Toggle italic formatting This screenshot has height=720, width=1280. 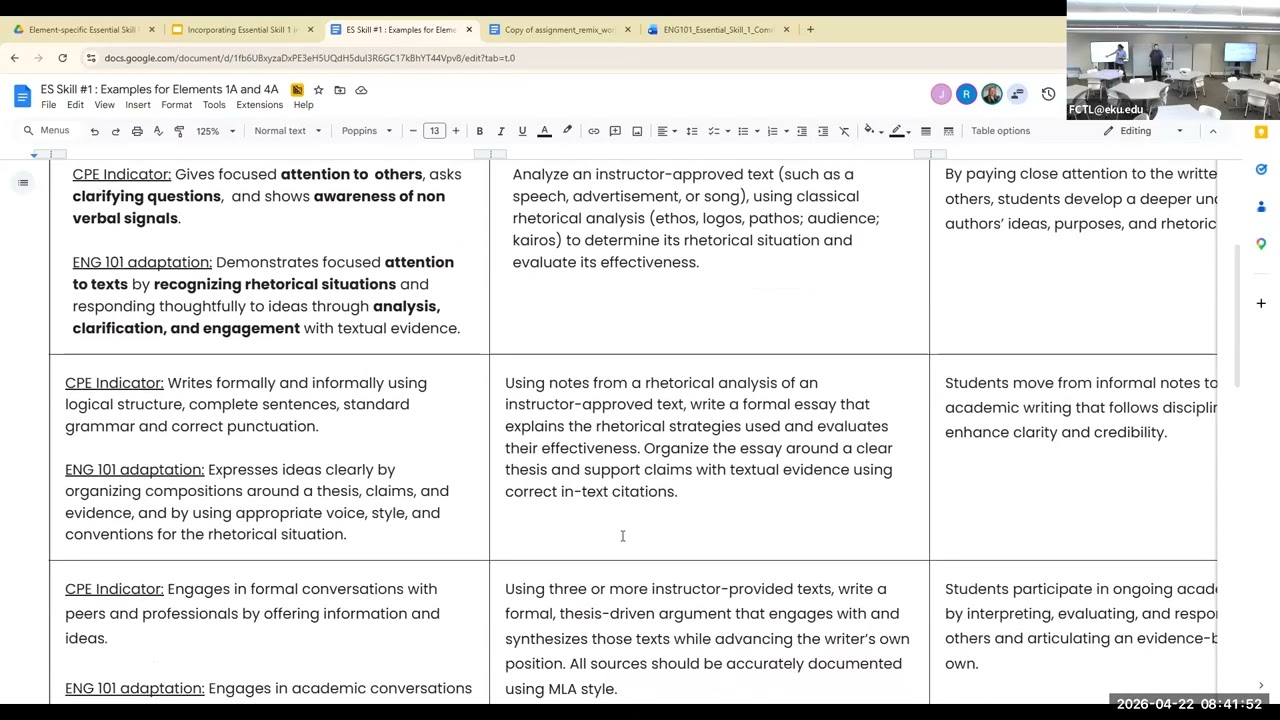click(x=501, y=131)
